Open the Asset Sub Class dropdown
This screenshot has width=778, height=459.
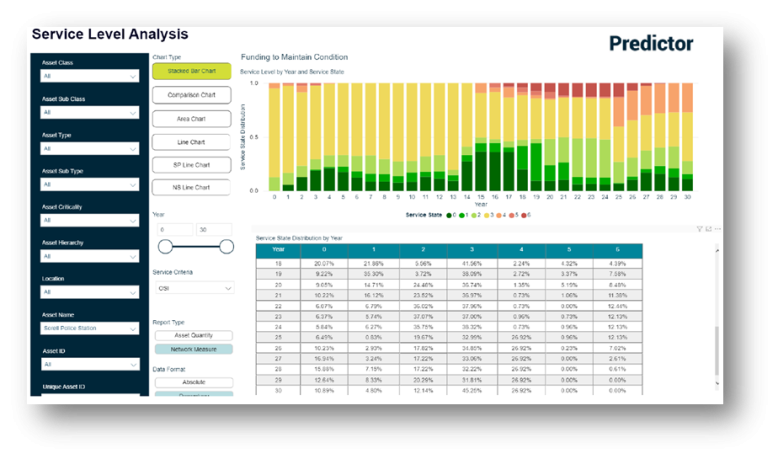(90, 112)
